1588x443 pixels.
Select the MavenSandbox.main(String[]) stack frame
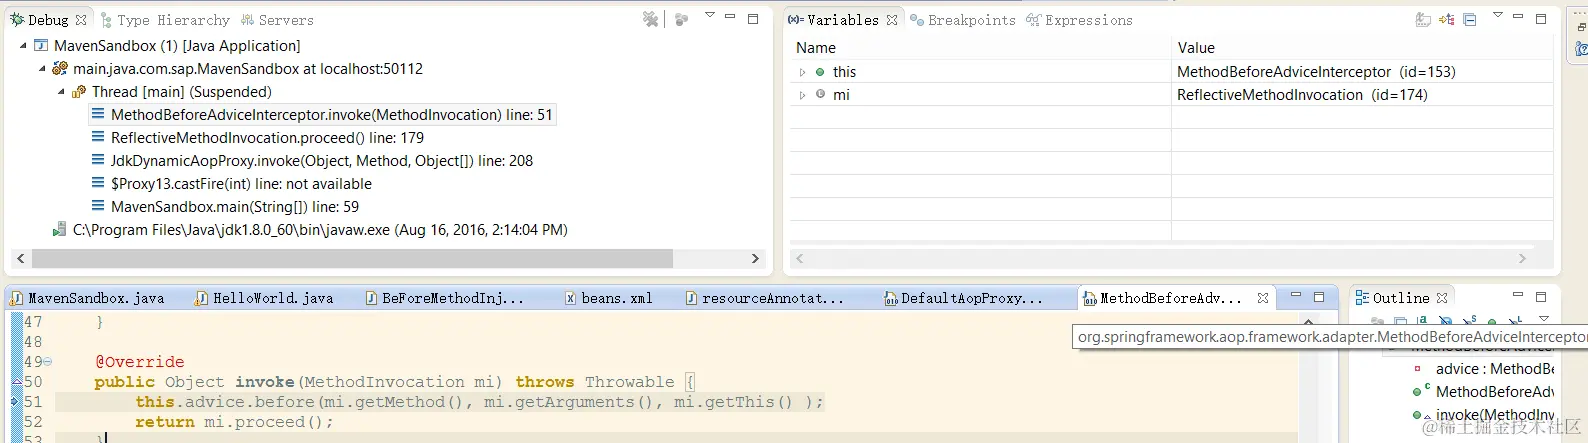pyautogui.click(x=225, y=207)
